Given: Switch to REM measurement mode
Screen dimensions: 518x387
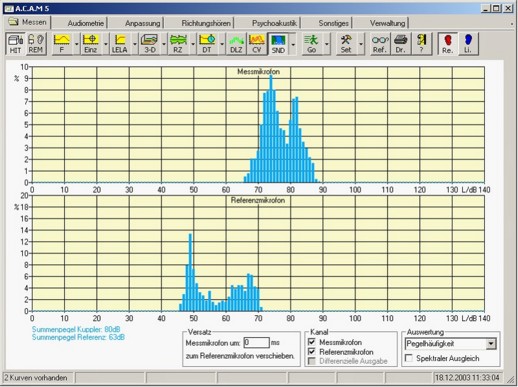Looking at the screenshot, I should 36,44.
